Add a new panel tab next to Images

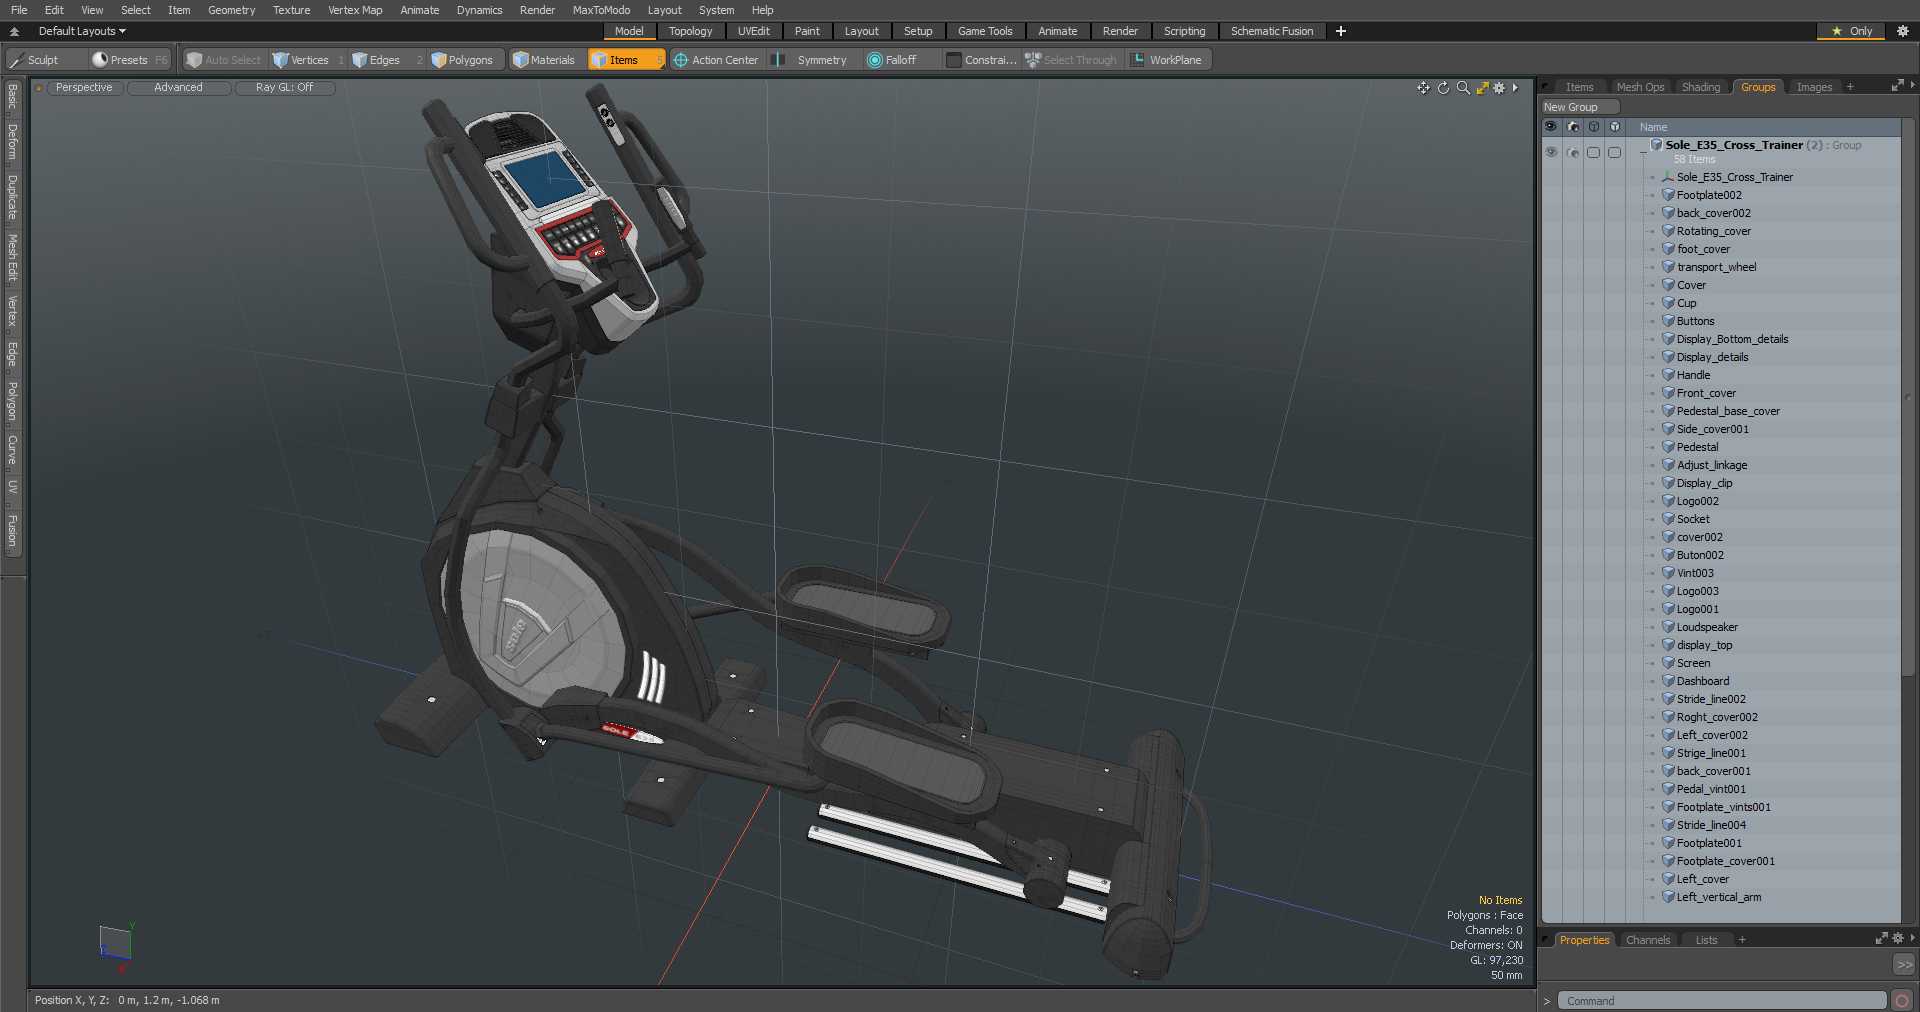[x=1850, y=87]
